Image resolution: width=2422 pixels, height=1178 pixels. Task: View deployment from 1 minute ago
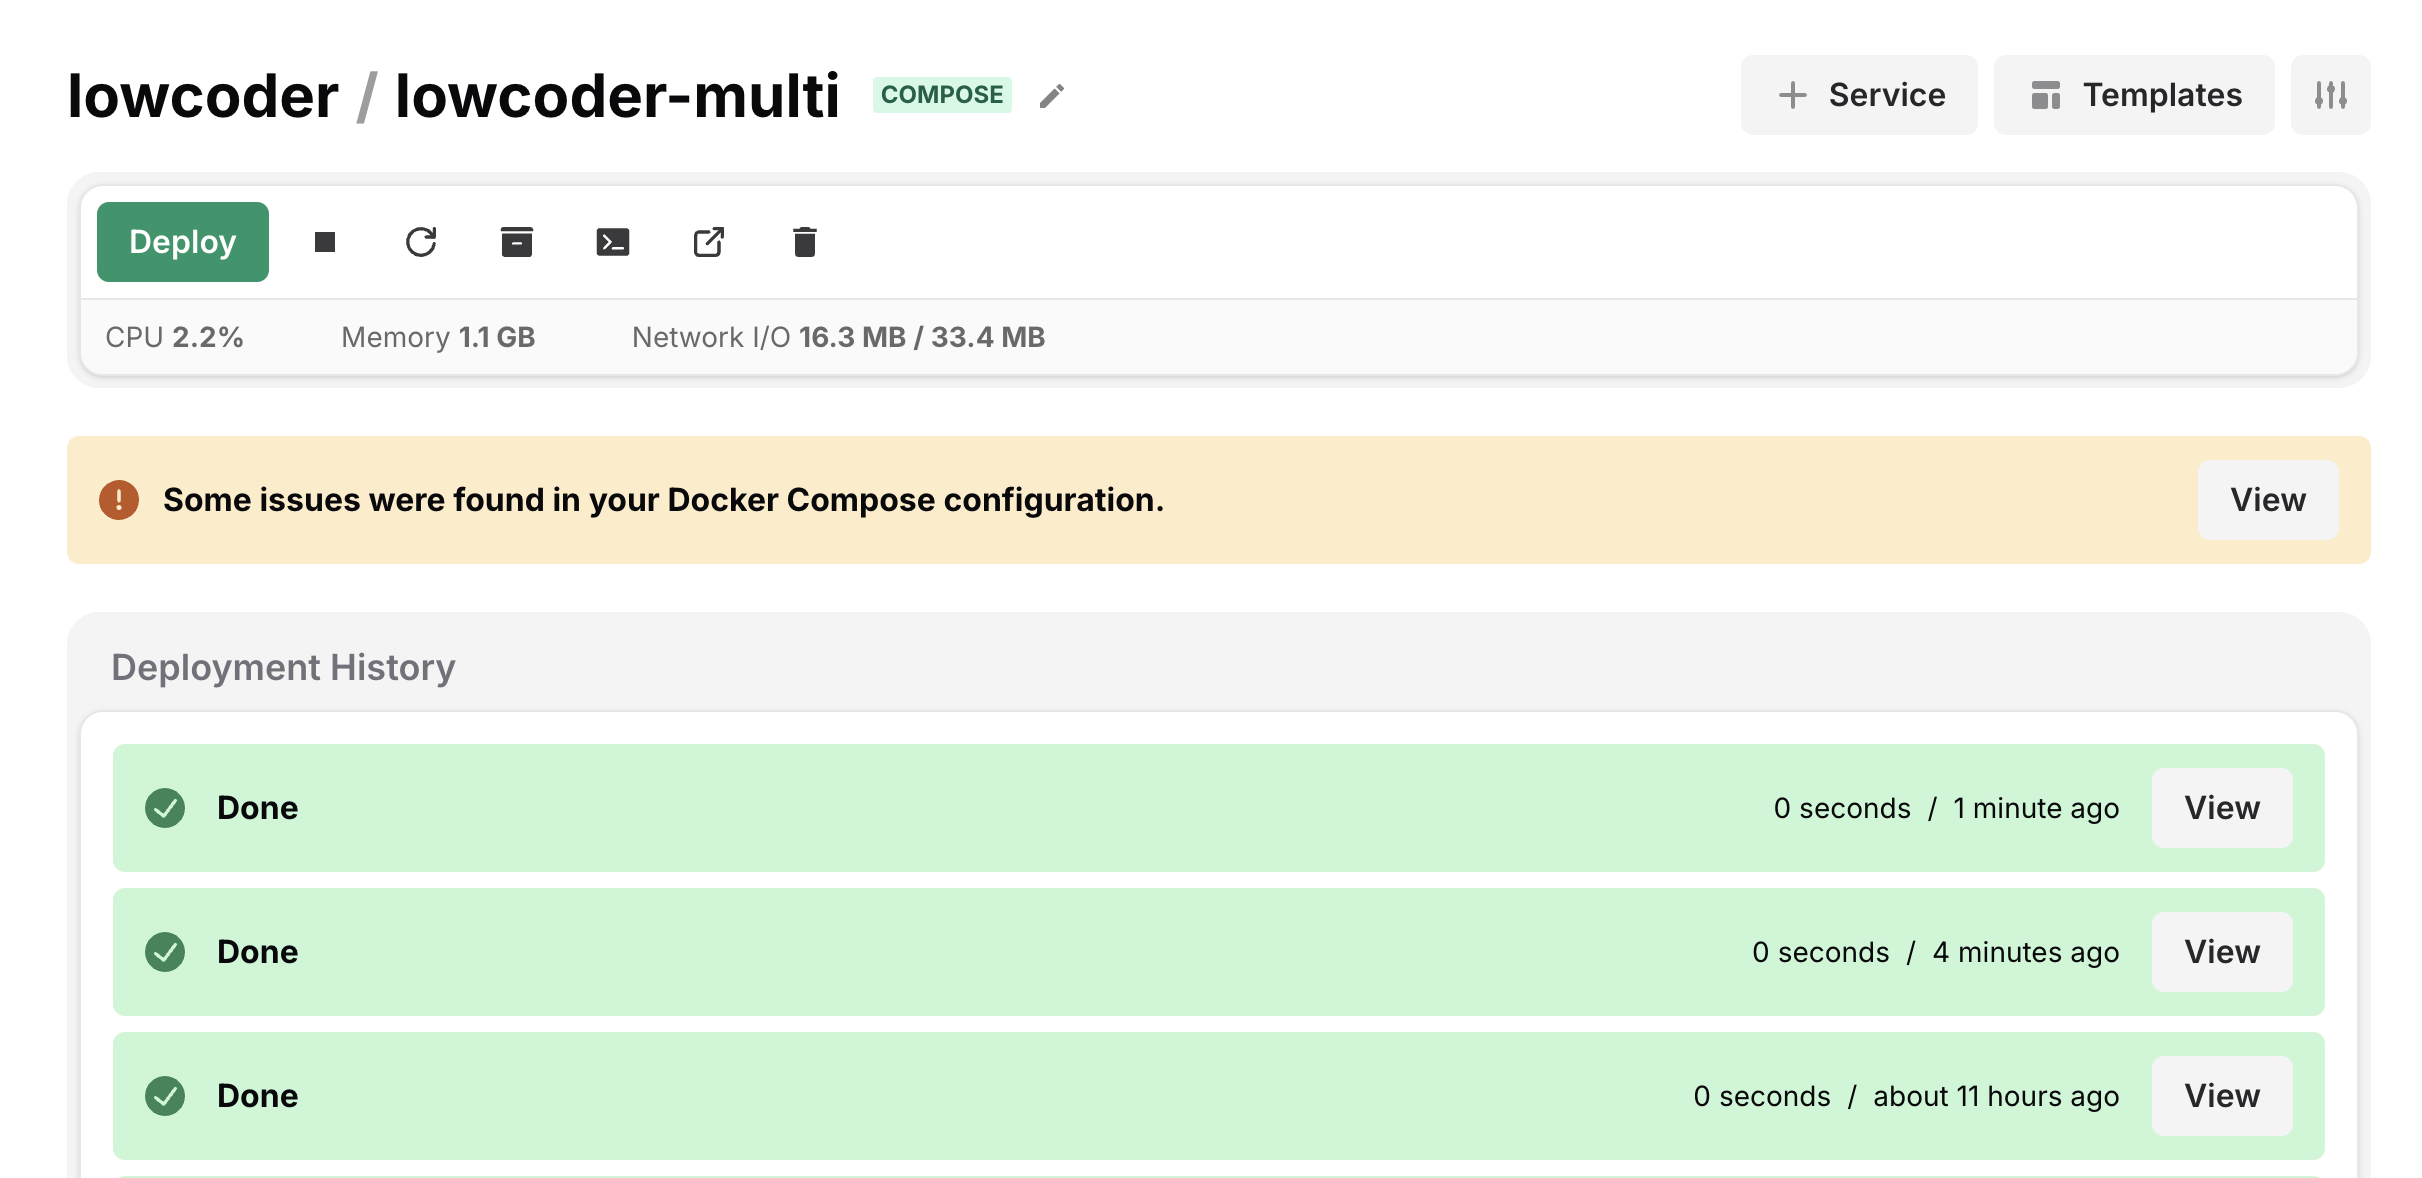pyautogui.click(x=2221, y=808)
